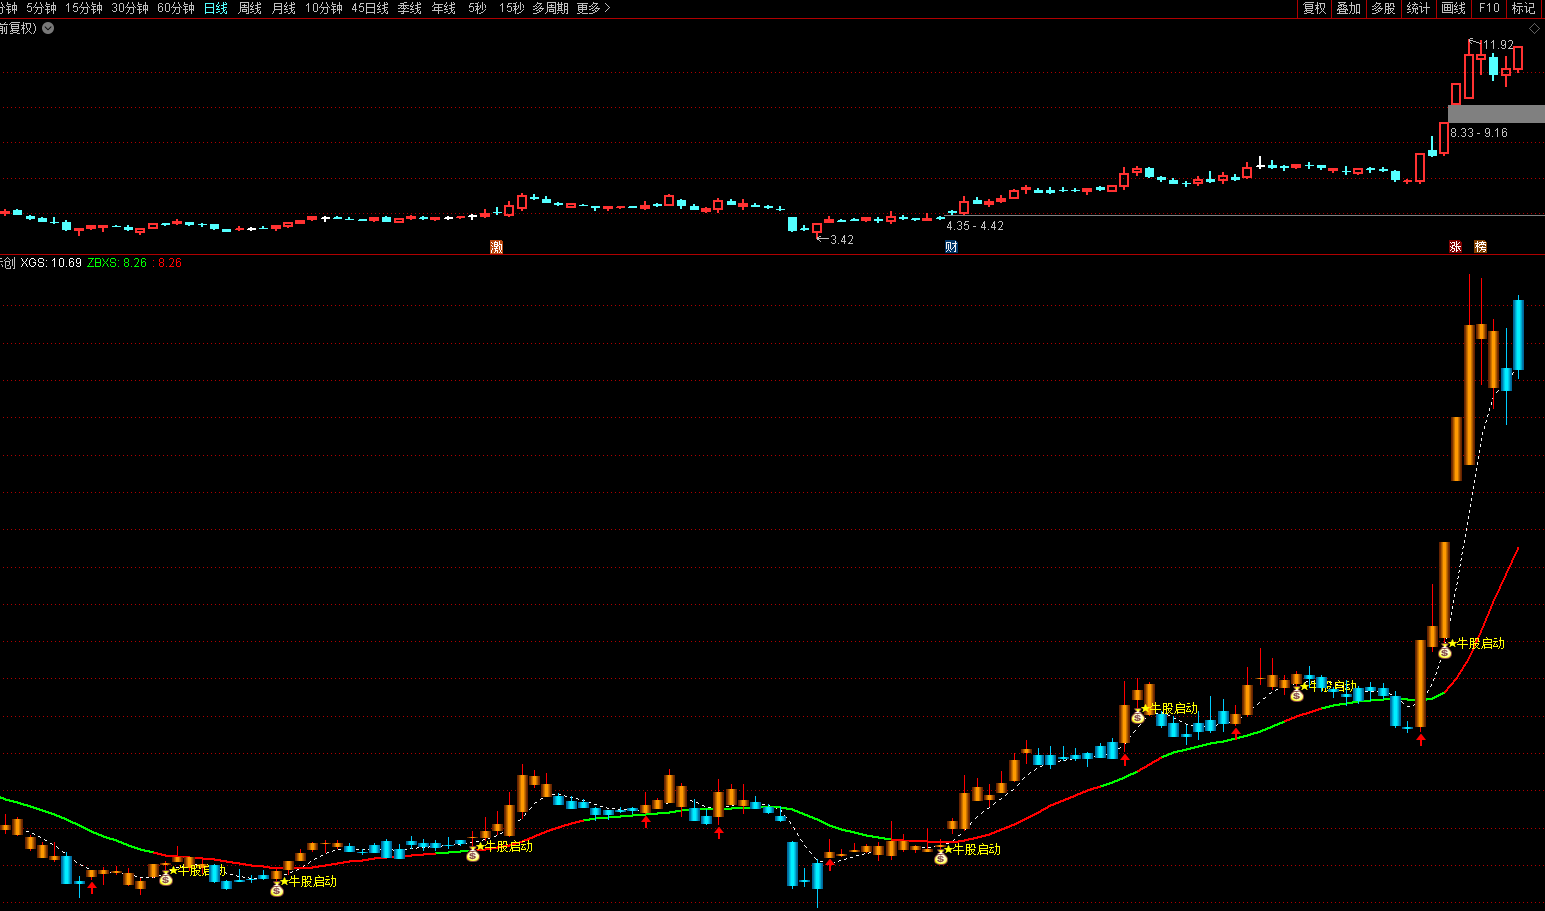1545x911 pixels.
Task: Click the 画线 draw line button
Action: 1453,8
